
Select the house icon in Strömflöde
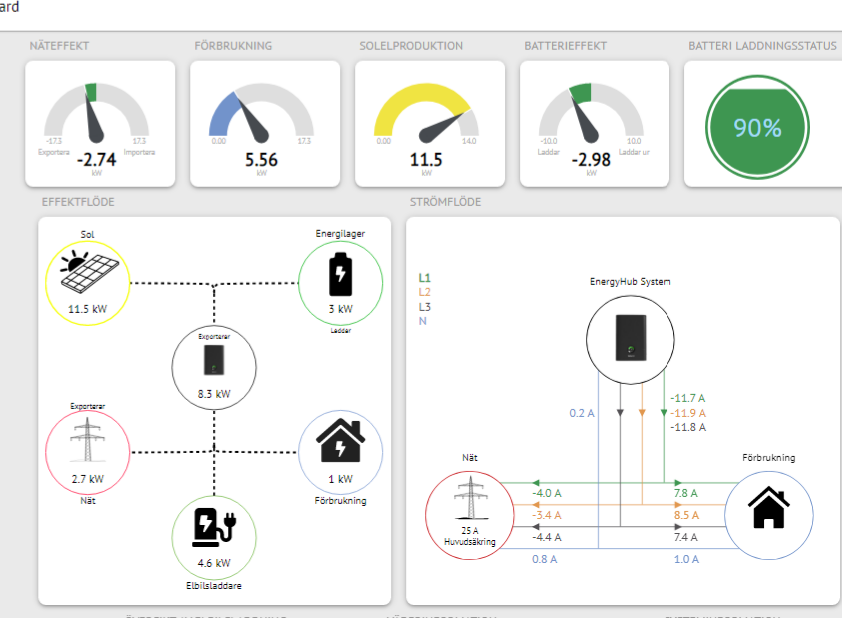click(768, 508)
